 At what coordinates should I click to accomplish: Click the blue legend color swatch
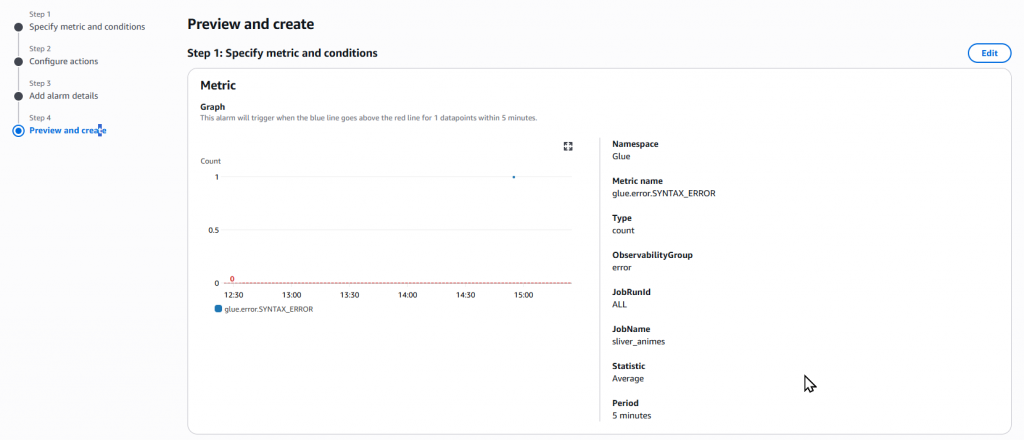coord(219,310)
